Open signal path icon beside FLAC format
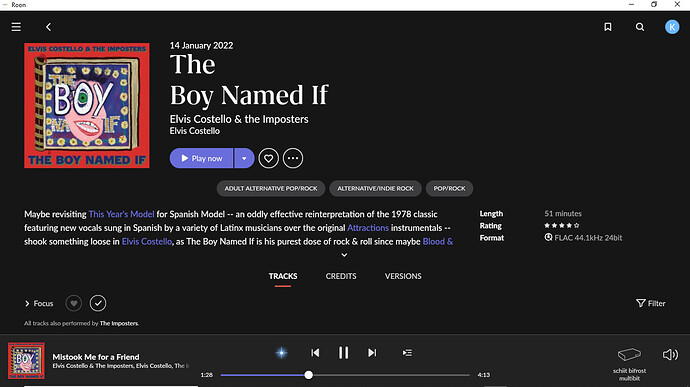Viewport: 690px width, 387px height. coord(548,237)
